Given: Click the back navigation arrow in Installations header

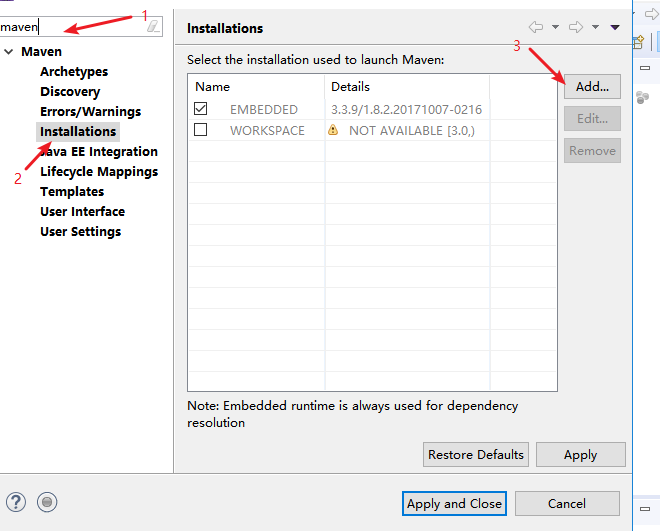Looking at the screenshot, I should click(536, 27).
